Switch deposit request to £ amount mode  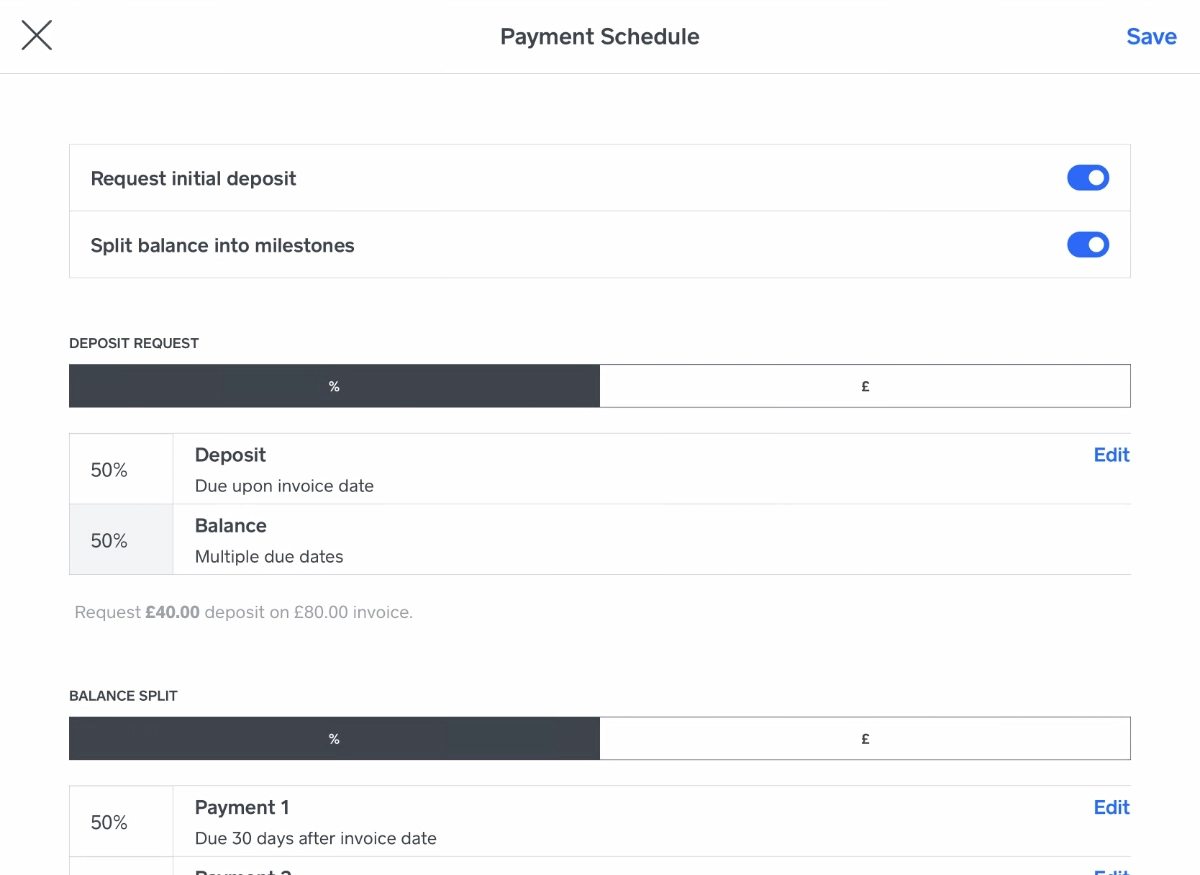(865, 385)
